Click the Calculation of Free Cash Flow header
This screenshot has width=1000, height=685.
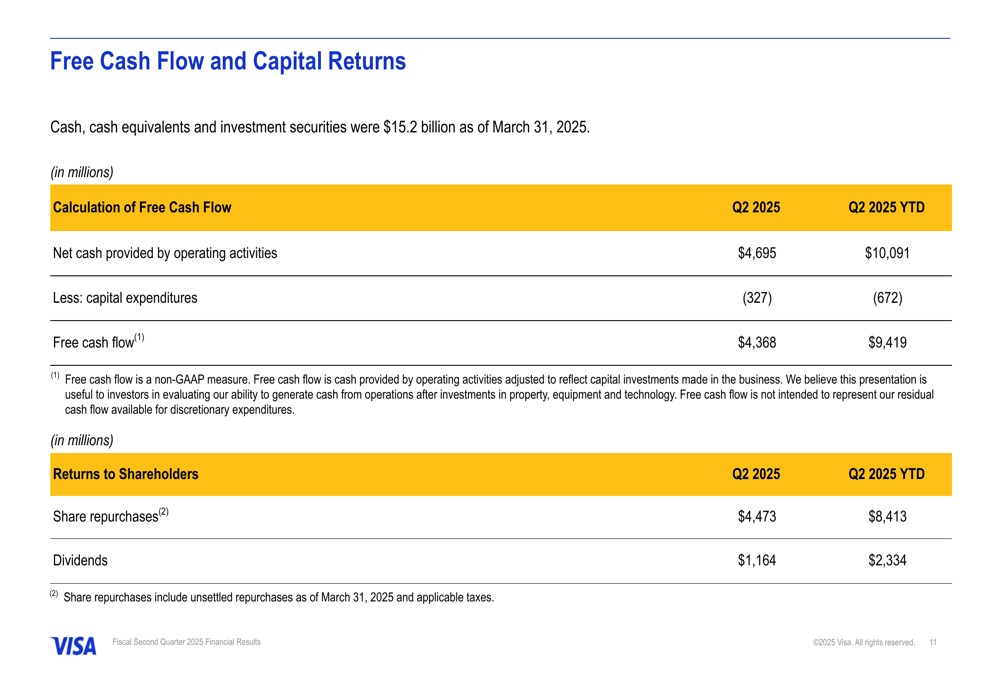pos(142,207)
